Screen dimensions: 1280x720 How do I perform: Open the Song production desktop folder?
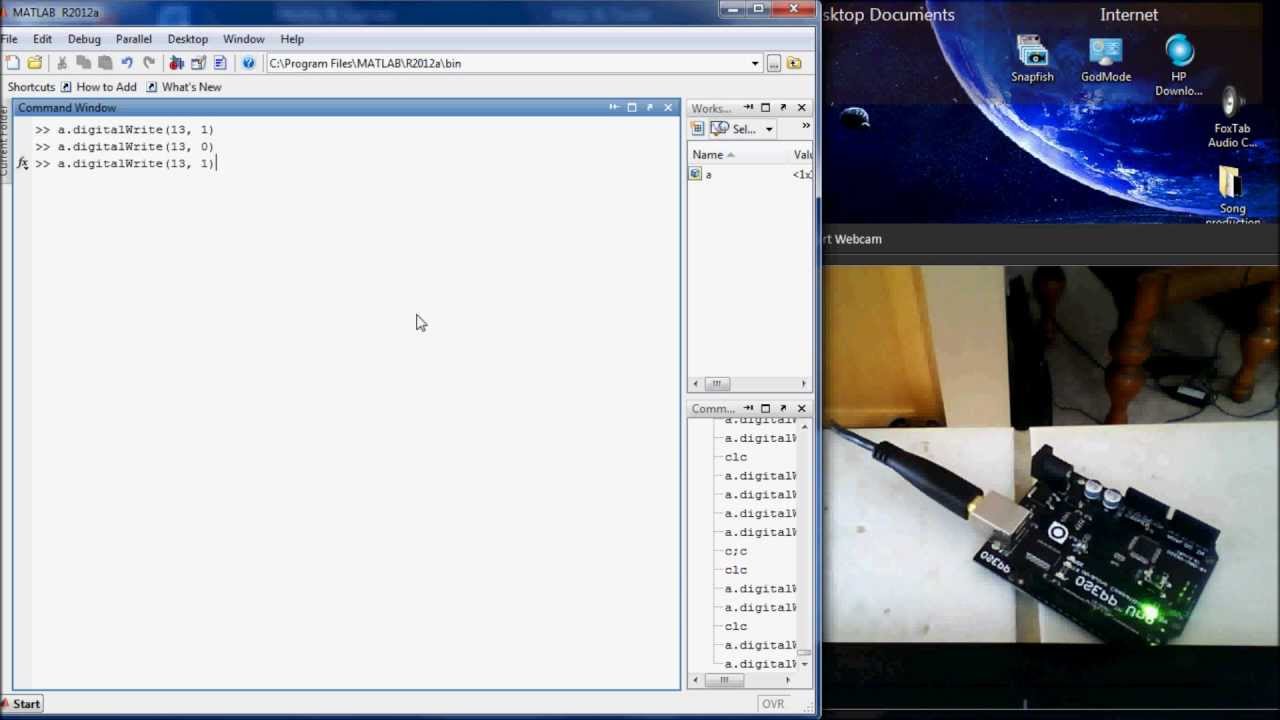pos(1232,196)
